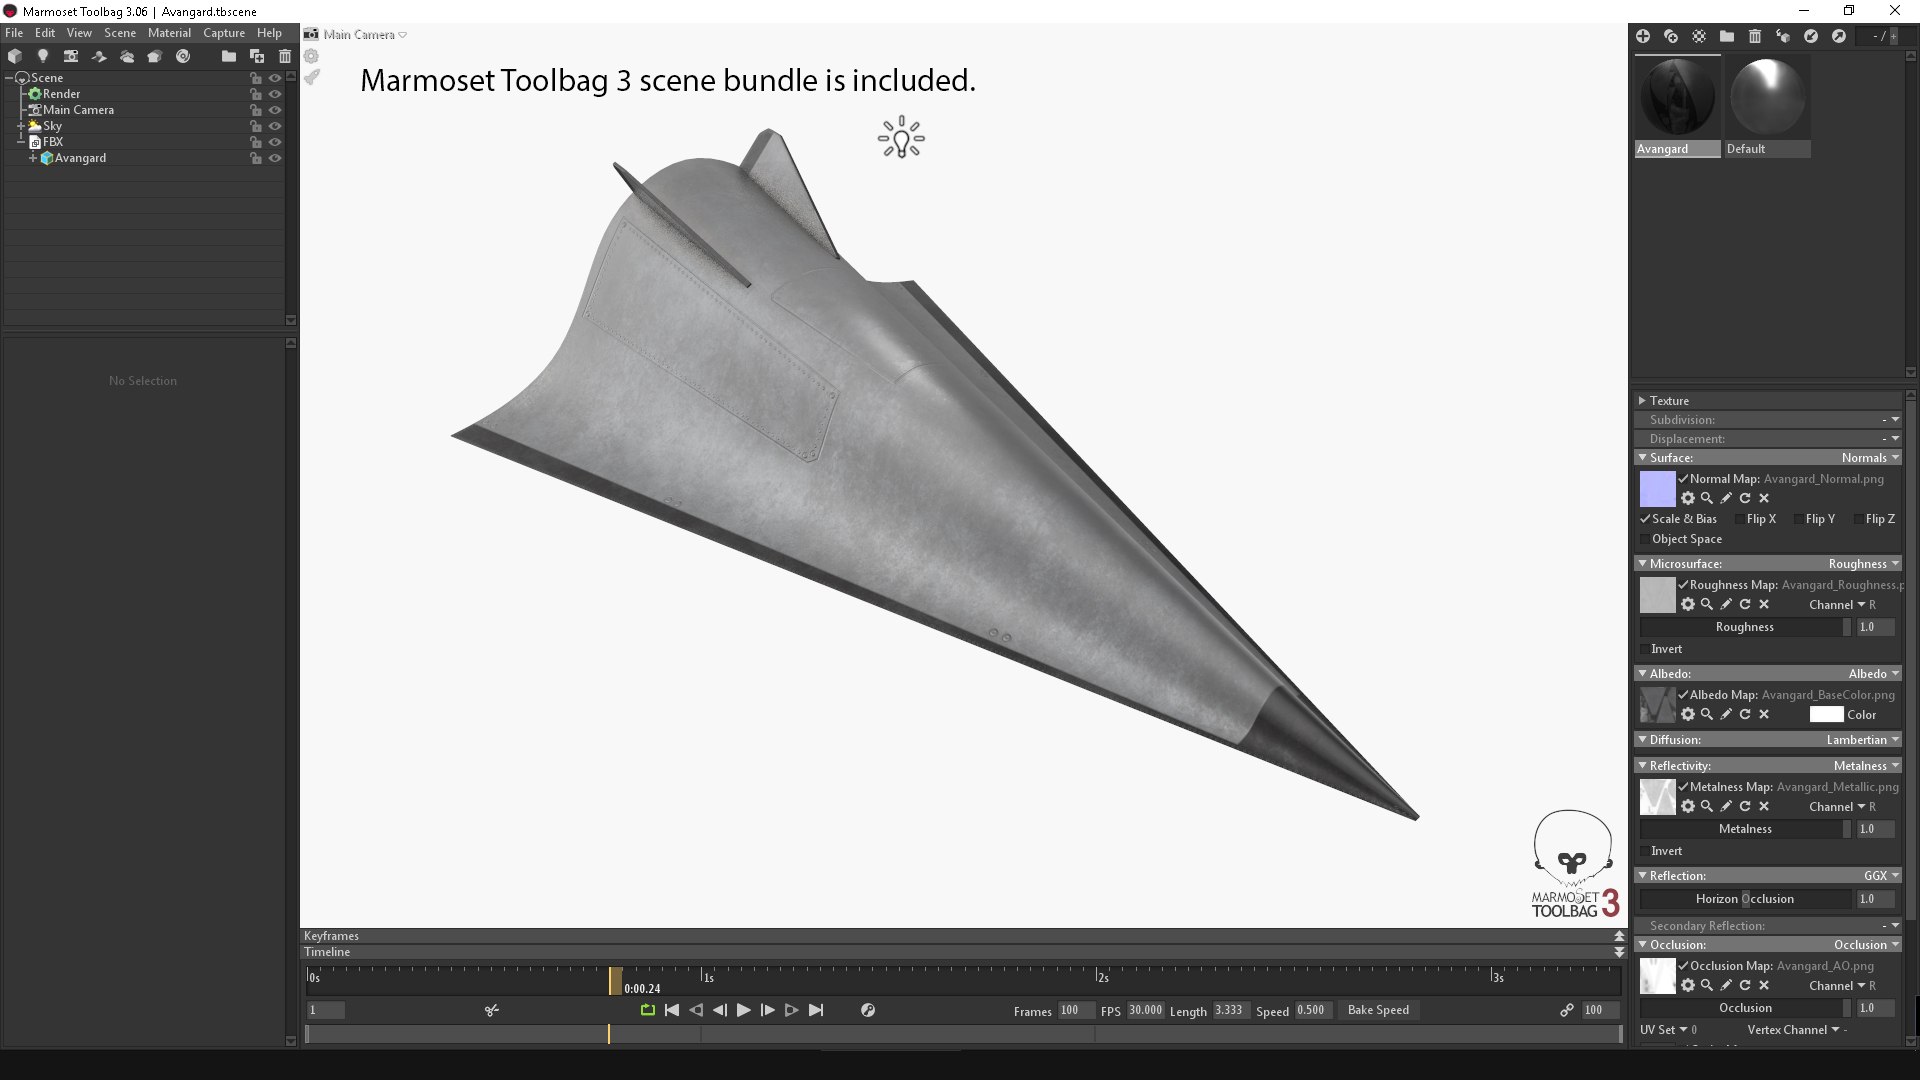Add a fog object with the cloud icon

[127, 56]
